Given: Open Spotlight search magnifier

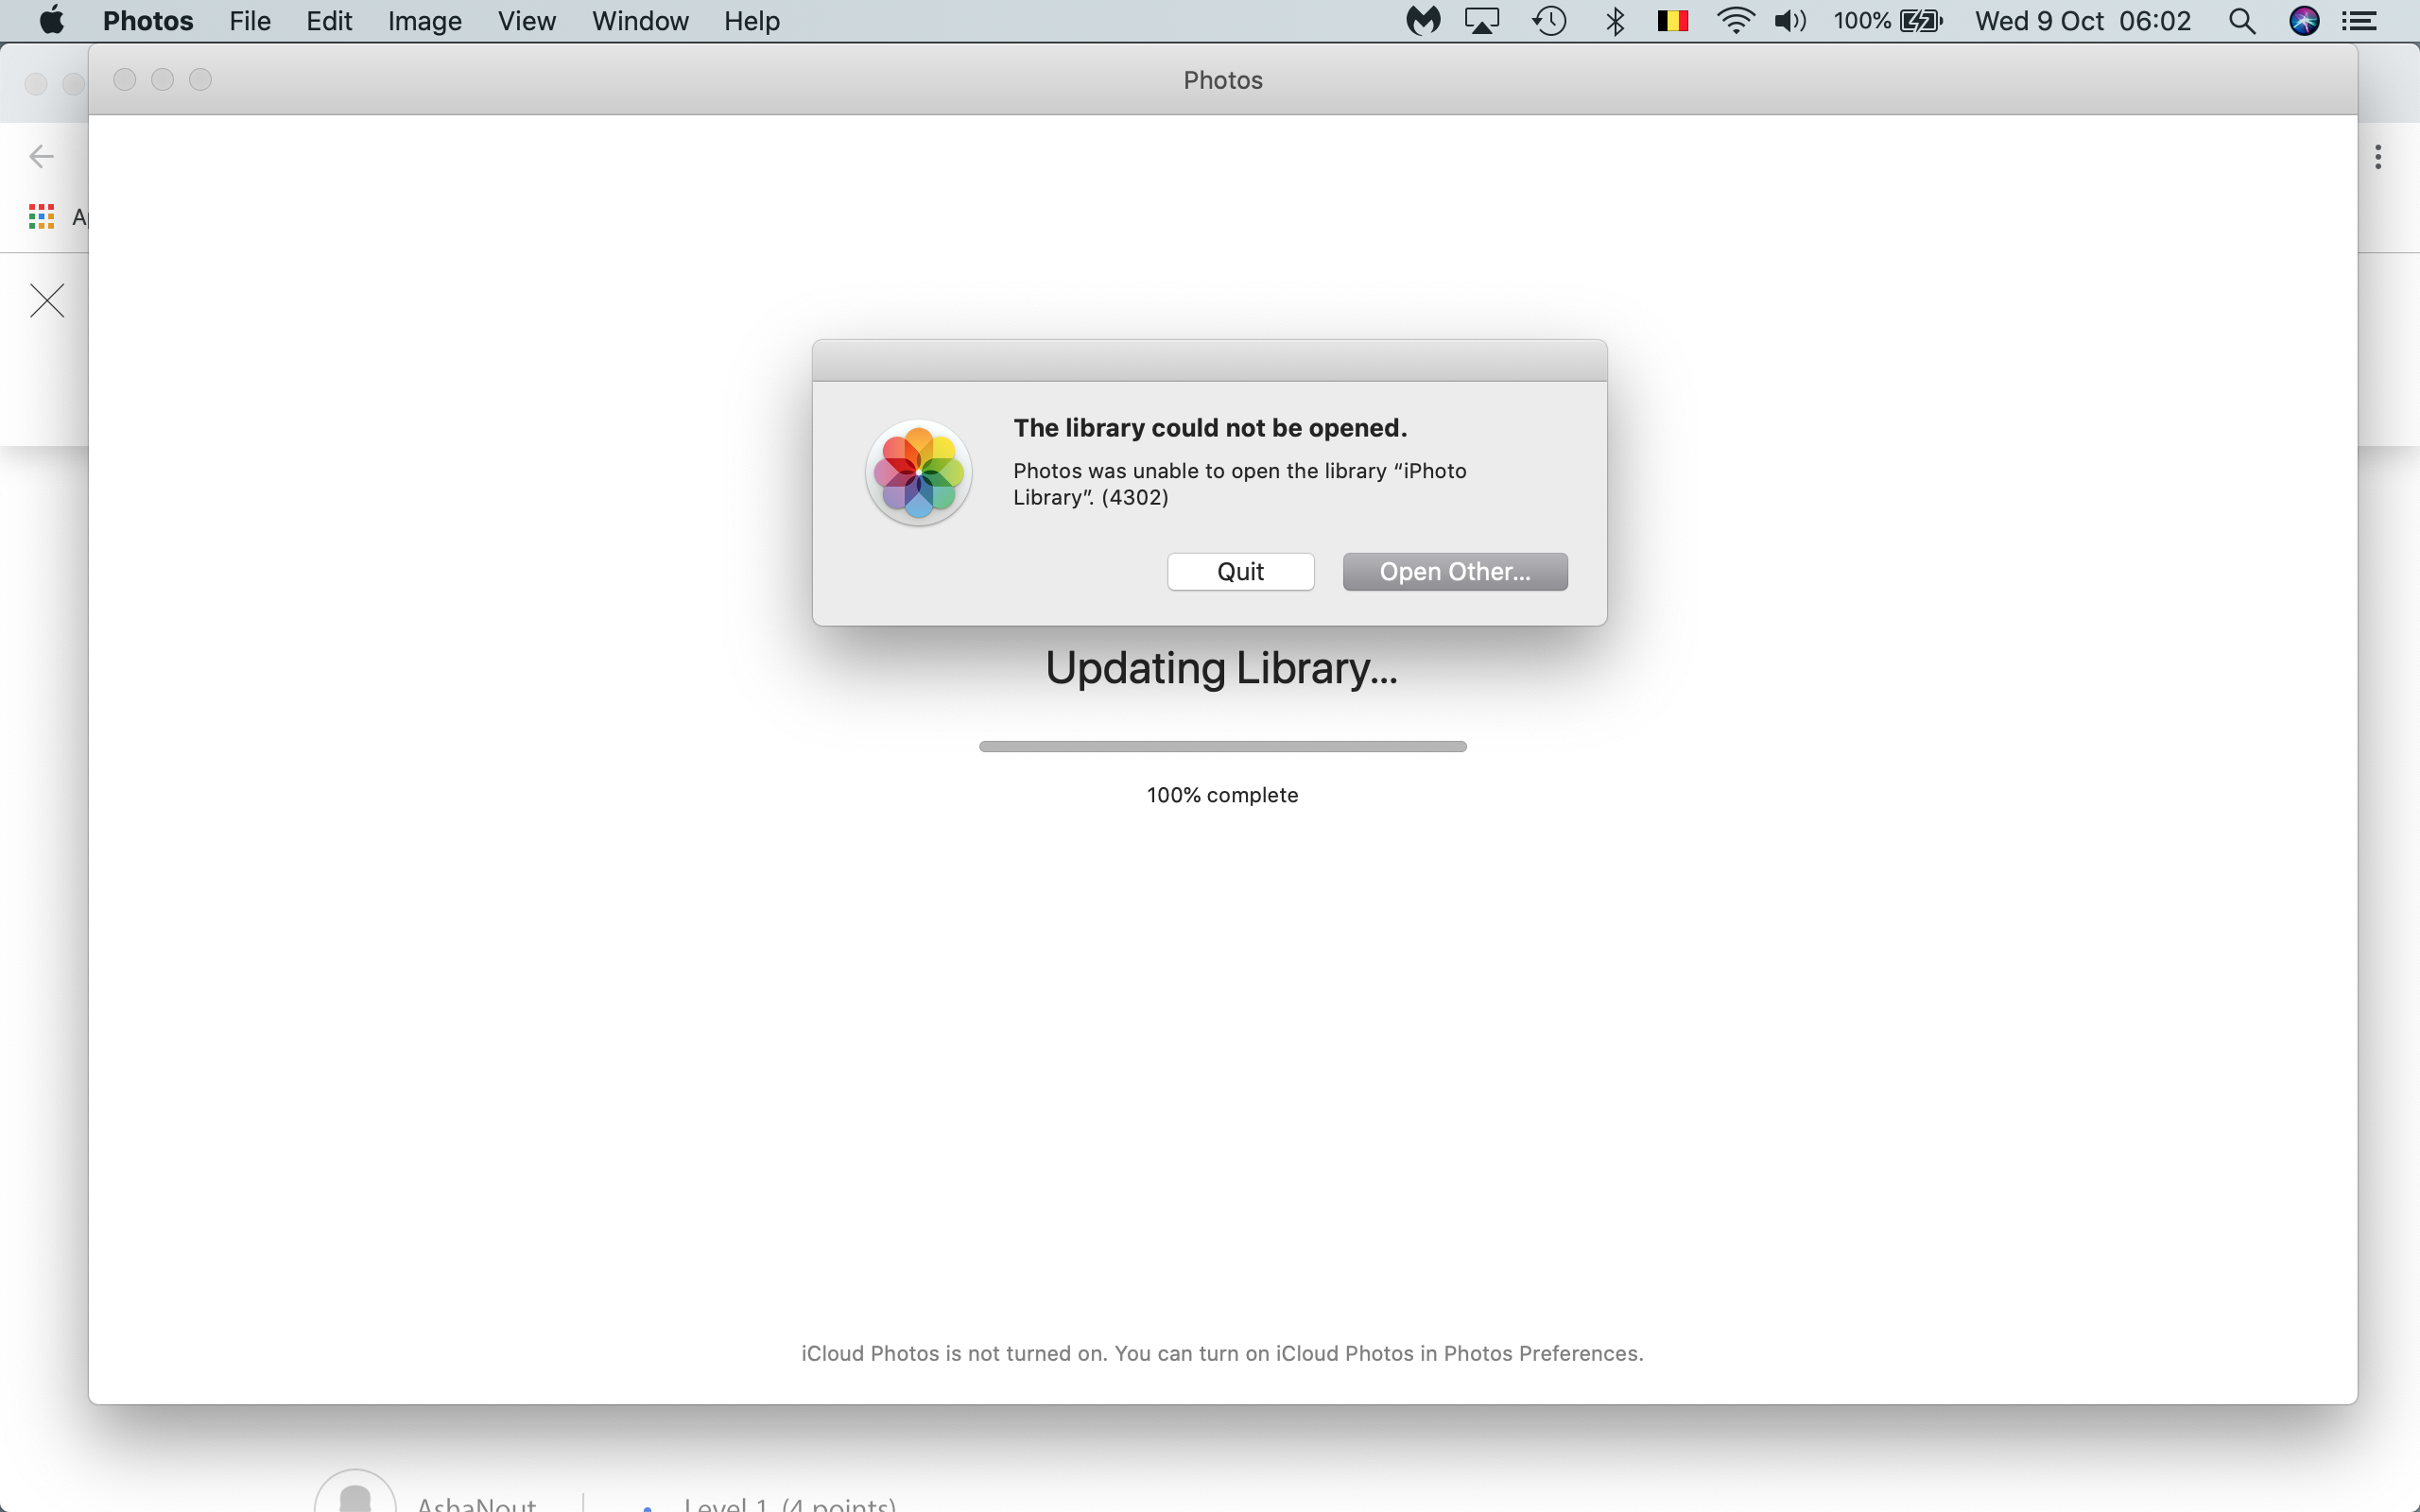Looking at the screenshot, I should click(x=2242, y=21).
